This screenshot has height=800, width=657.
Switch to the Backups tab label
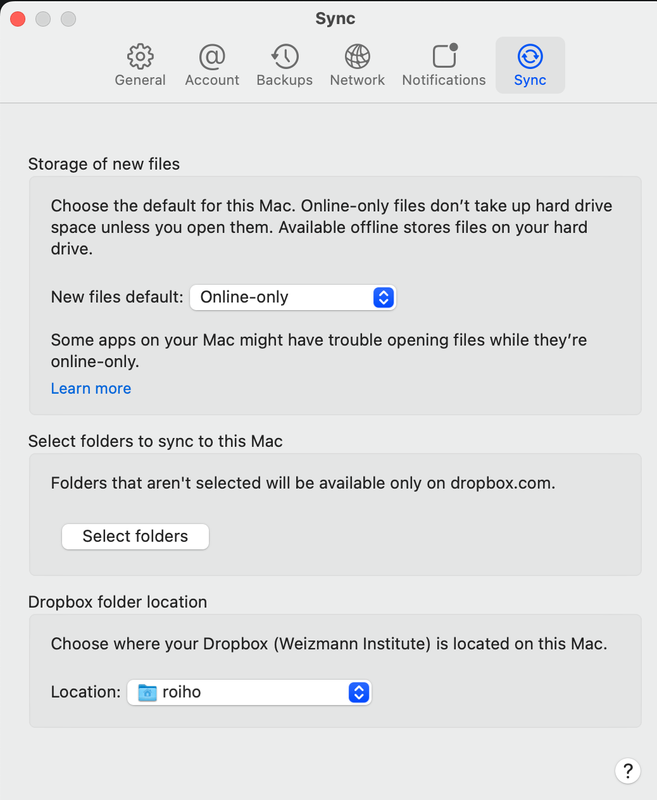pyautogui.click(x=284, y=80)
